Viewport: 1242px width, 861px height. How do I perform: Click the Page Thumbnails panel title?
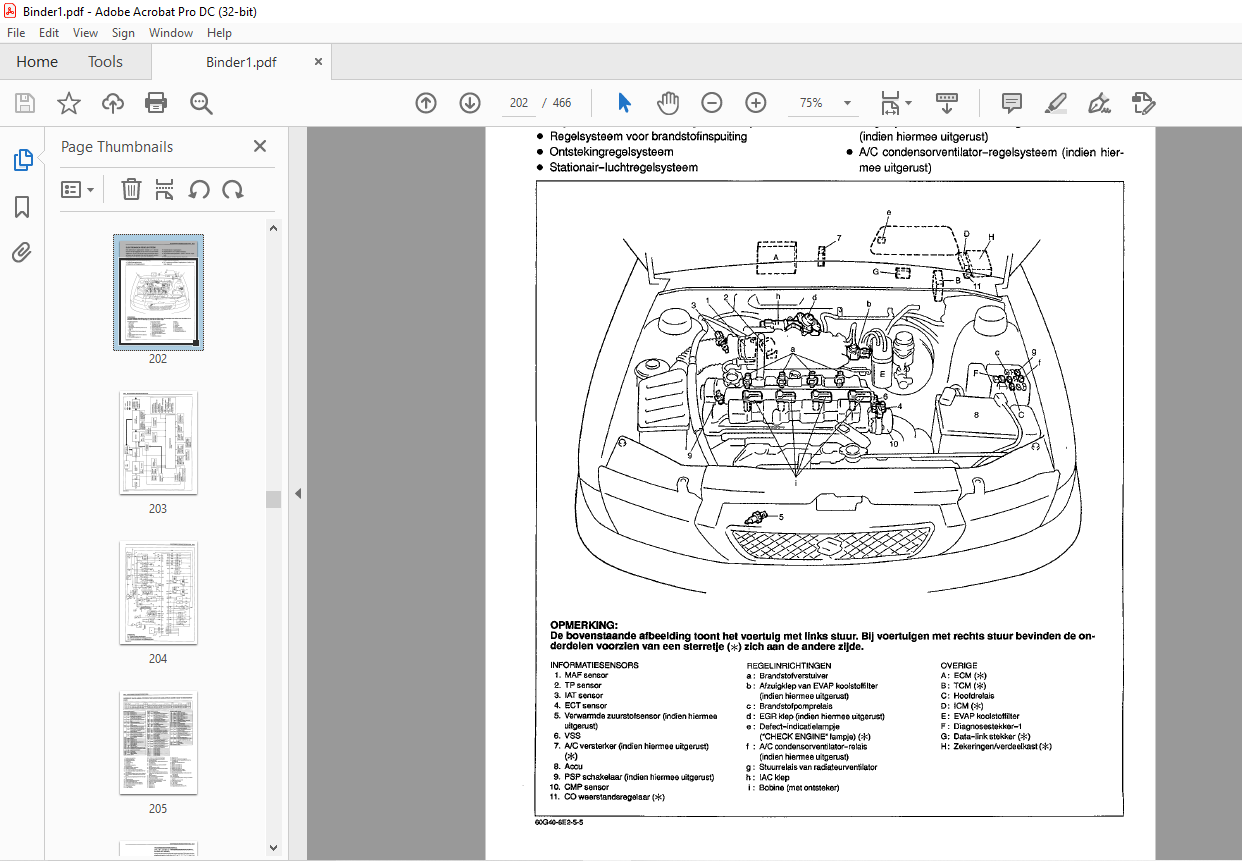tap(117, 146)
